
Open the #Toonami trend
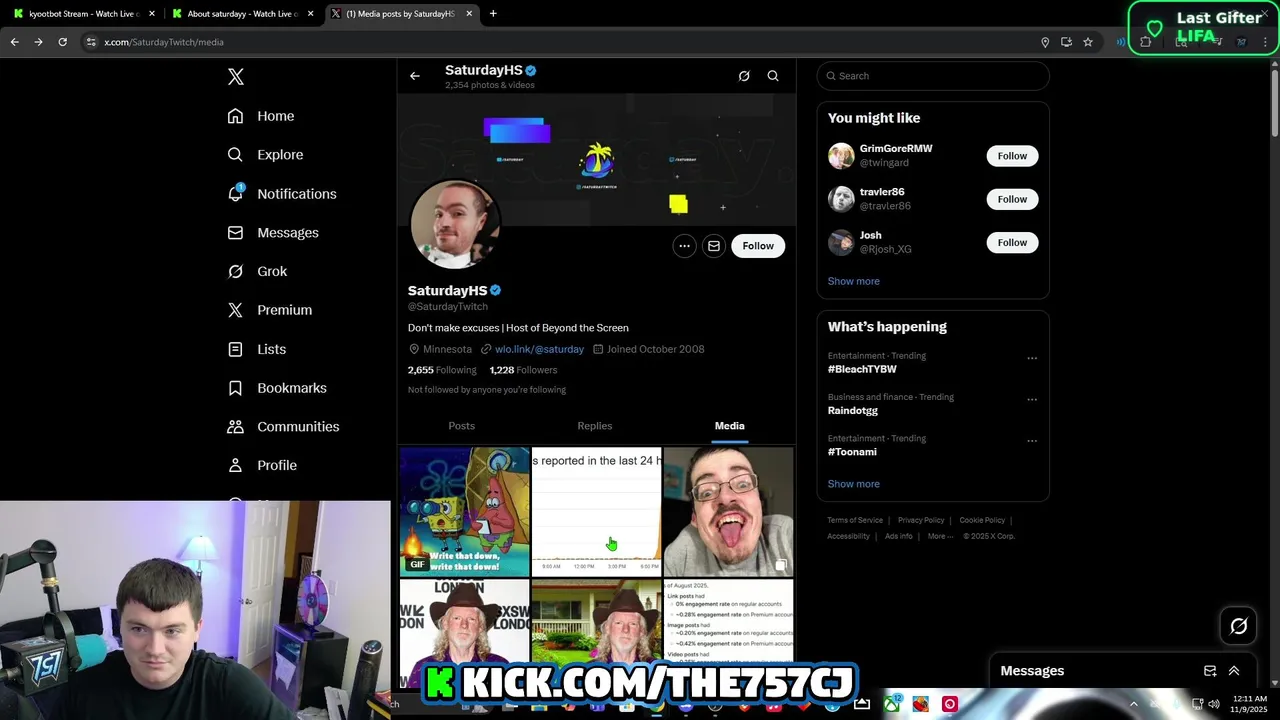[x=852, y=452]
